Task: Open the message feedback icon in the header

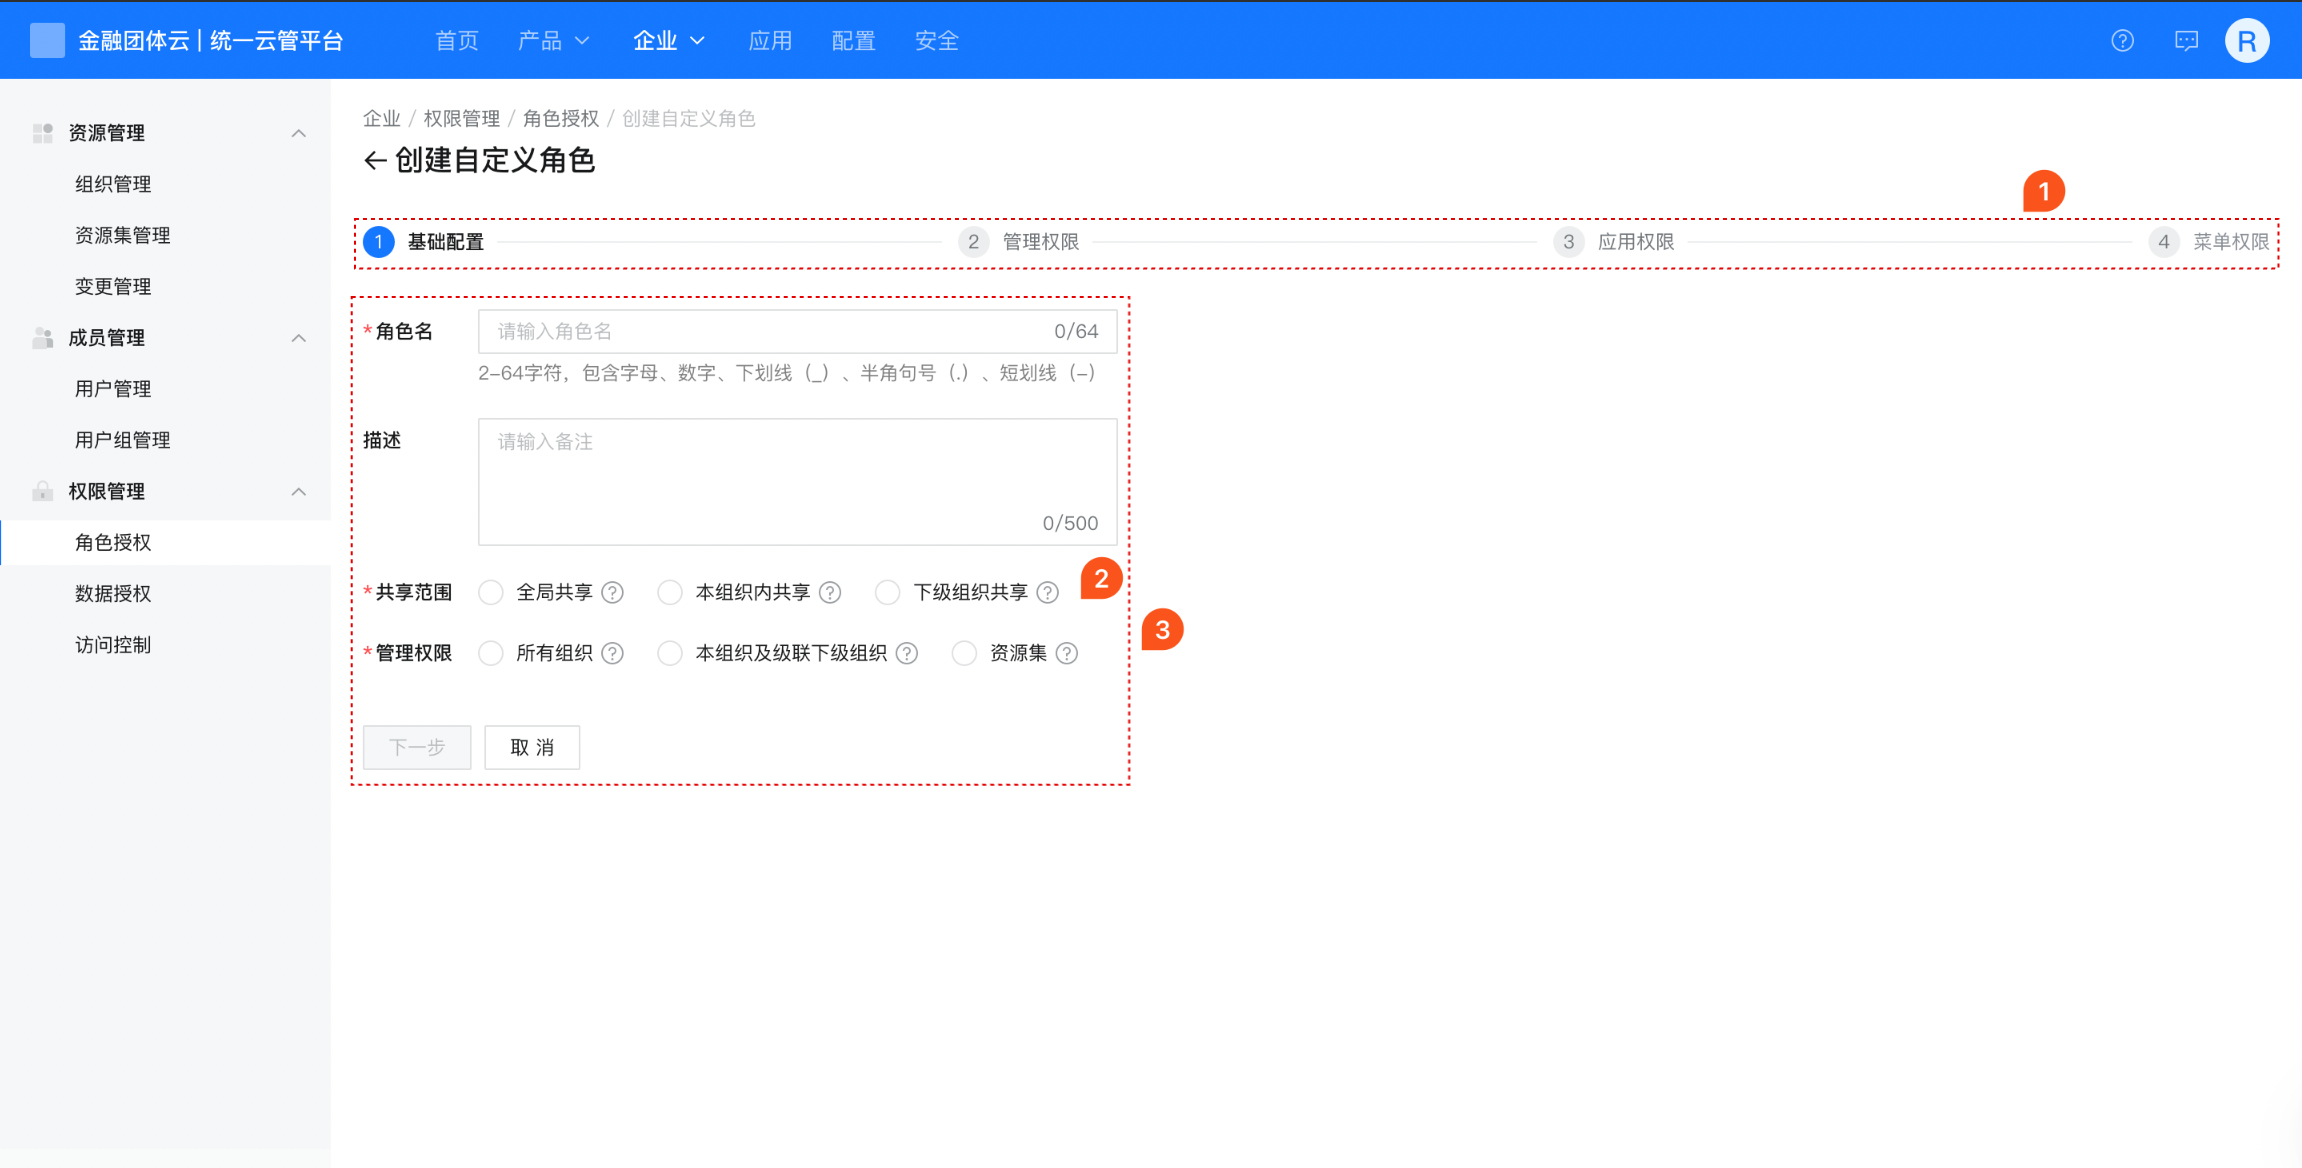Action: [x=2186, y=41]
